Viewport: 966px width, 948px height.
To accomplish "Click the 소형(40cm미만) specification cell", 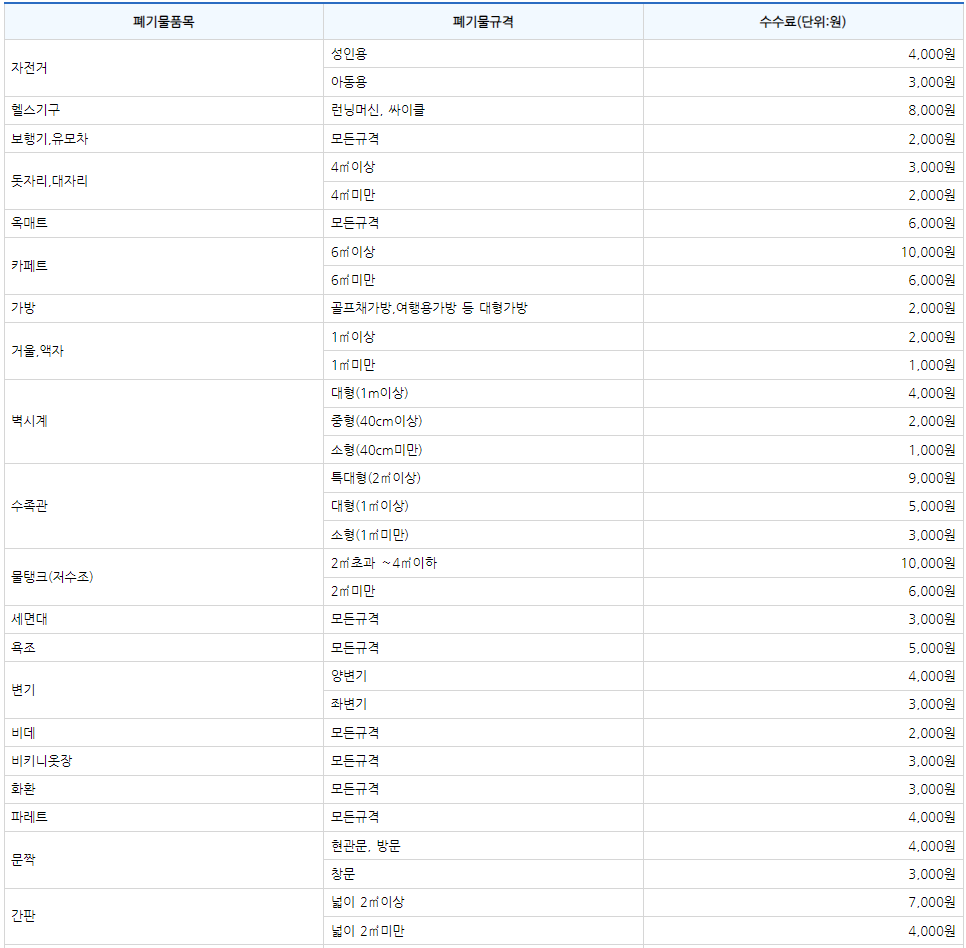I will [484, 450].
